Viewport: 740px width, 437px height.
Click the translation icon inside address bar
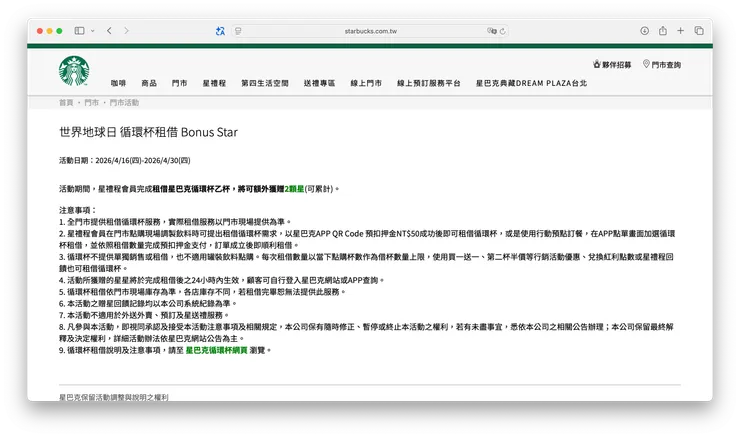pos(491,31)
